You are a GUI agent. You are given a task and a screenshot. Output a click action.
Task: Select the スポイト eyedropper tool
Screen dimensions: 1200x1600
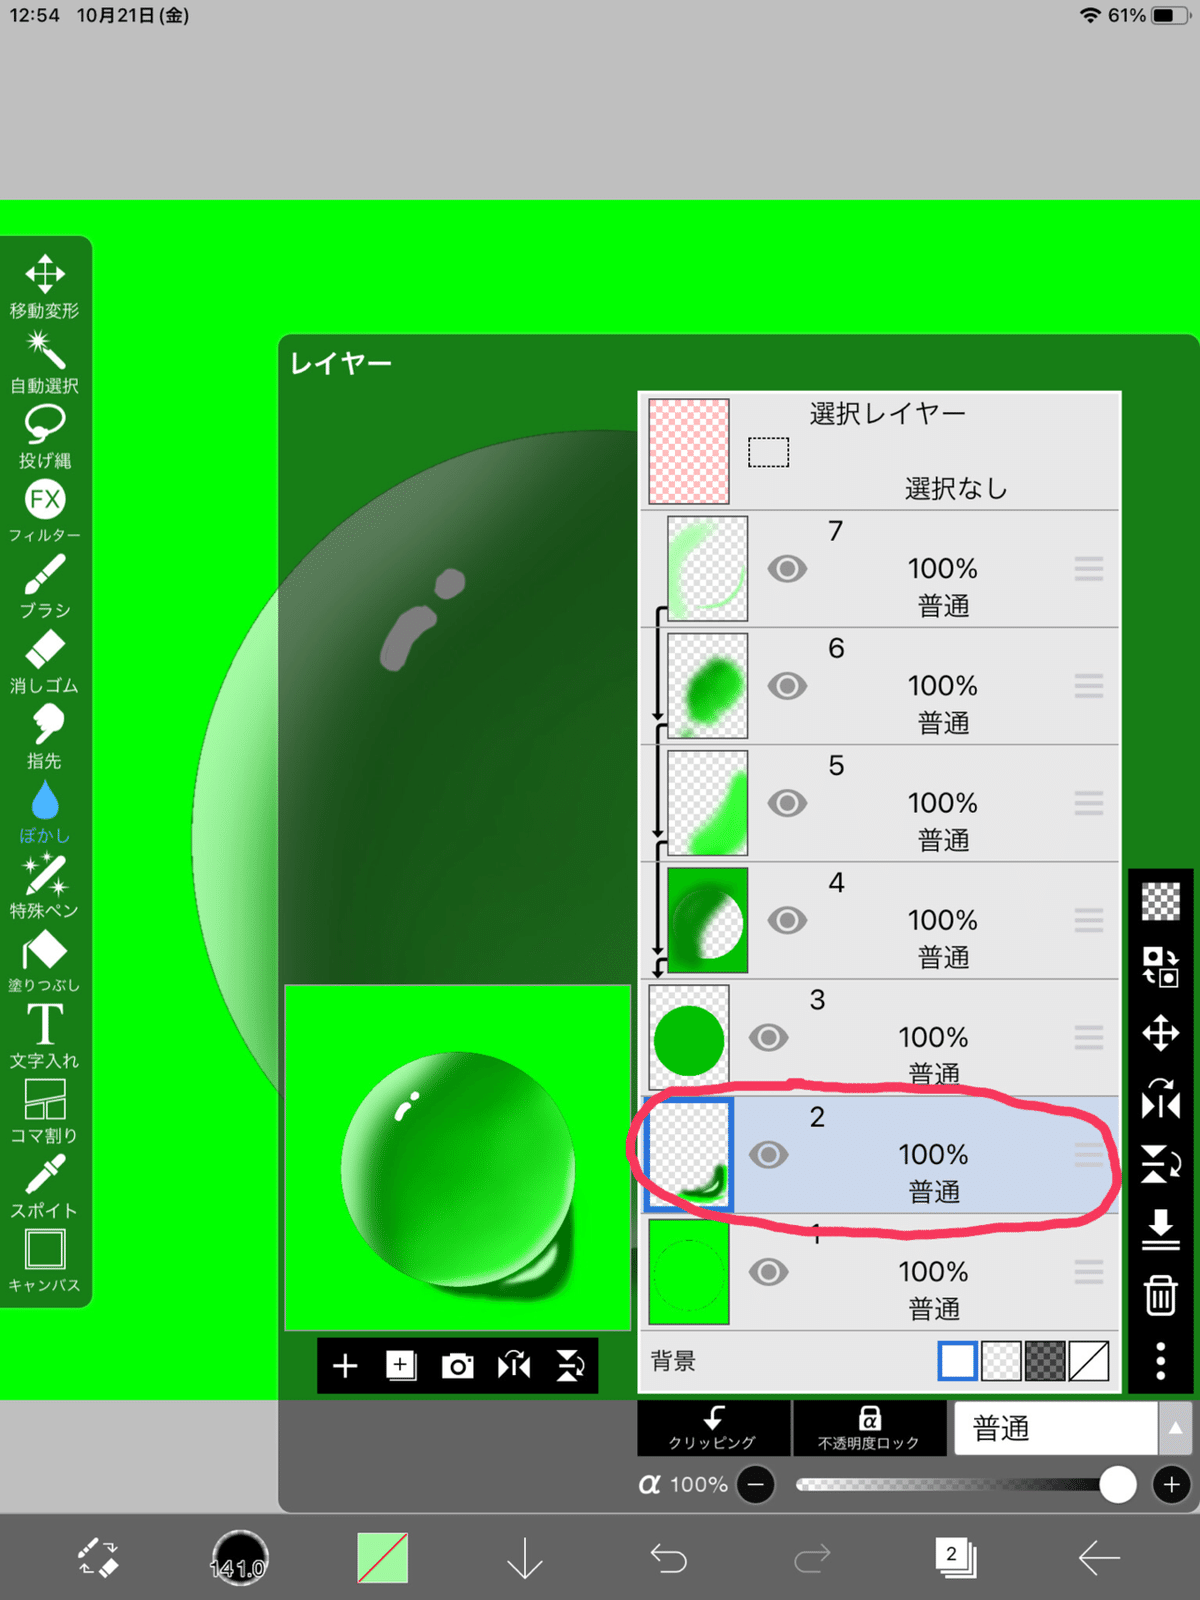tap(45, 1187)
